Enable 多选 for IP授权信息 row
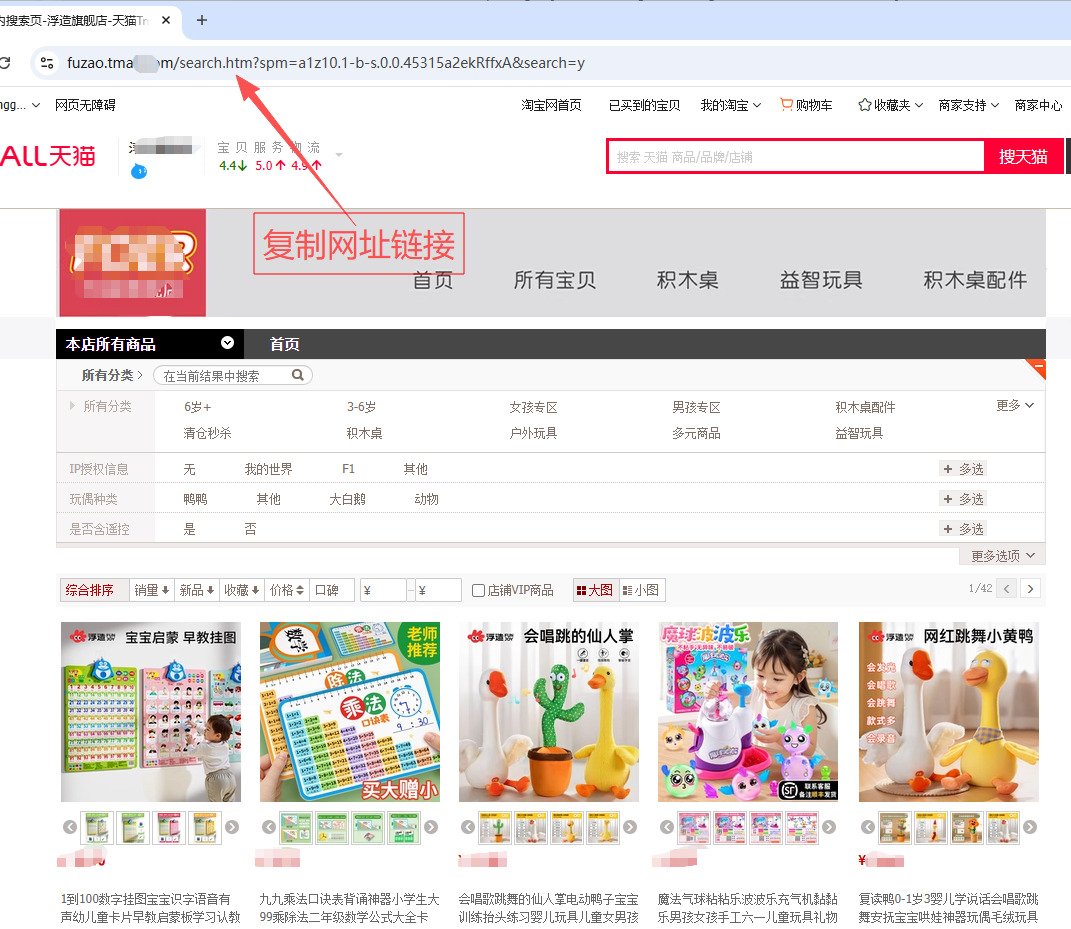This screenshot has height=929, width=1071. click(963, 469)
